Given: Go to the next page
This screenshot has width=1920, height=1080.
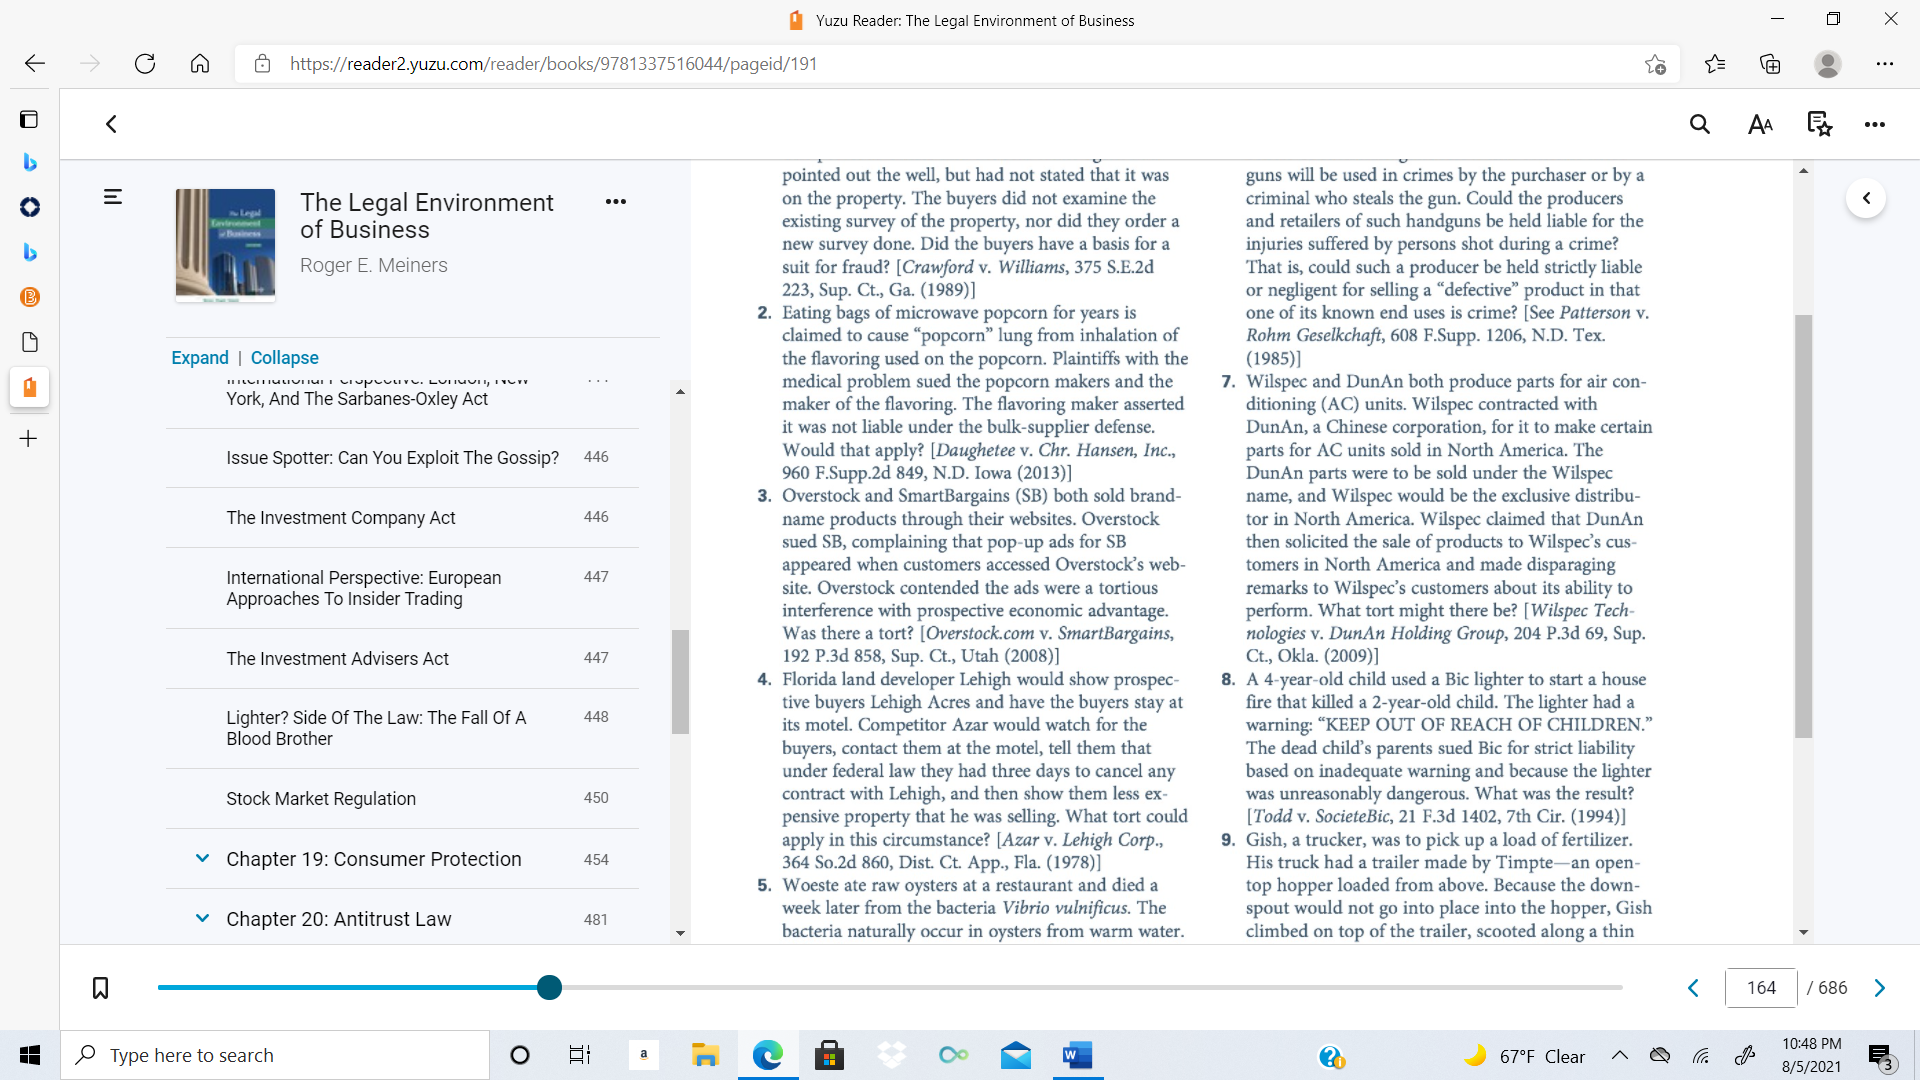Looking at the screenshot, I should point(1880,988).
